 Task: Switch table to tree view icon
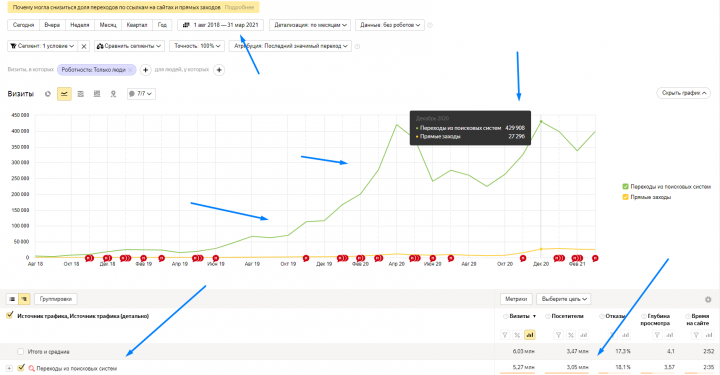pos(24,299)
